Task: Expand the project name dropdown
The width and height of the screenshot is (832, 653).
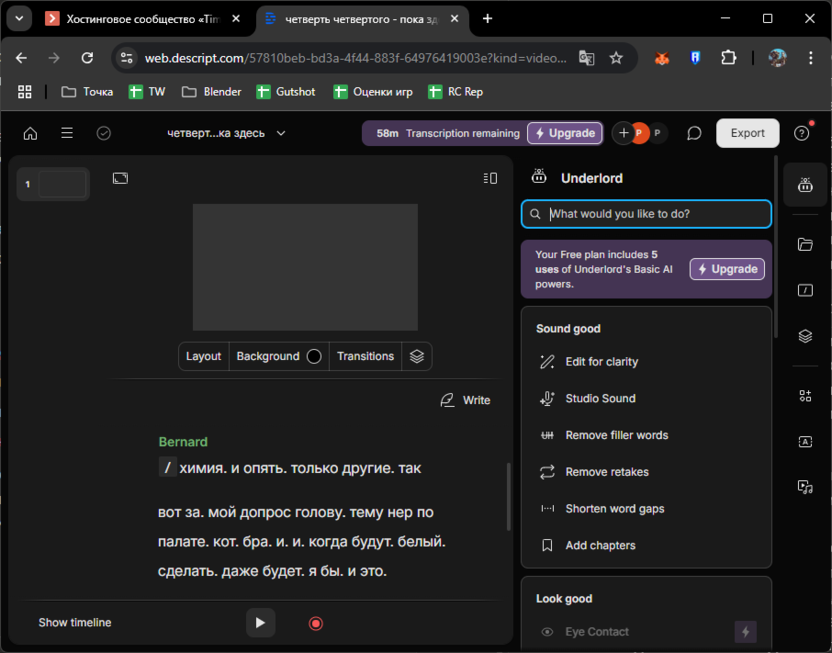Action: (281, 133)
